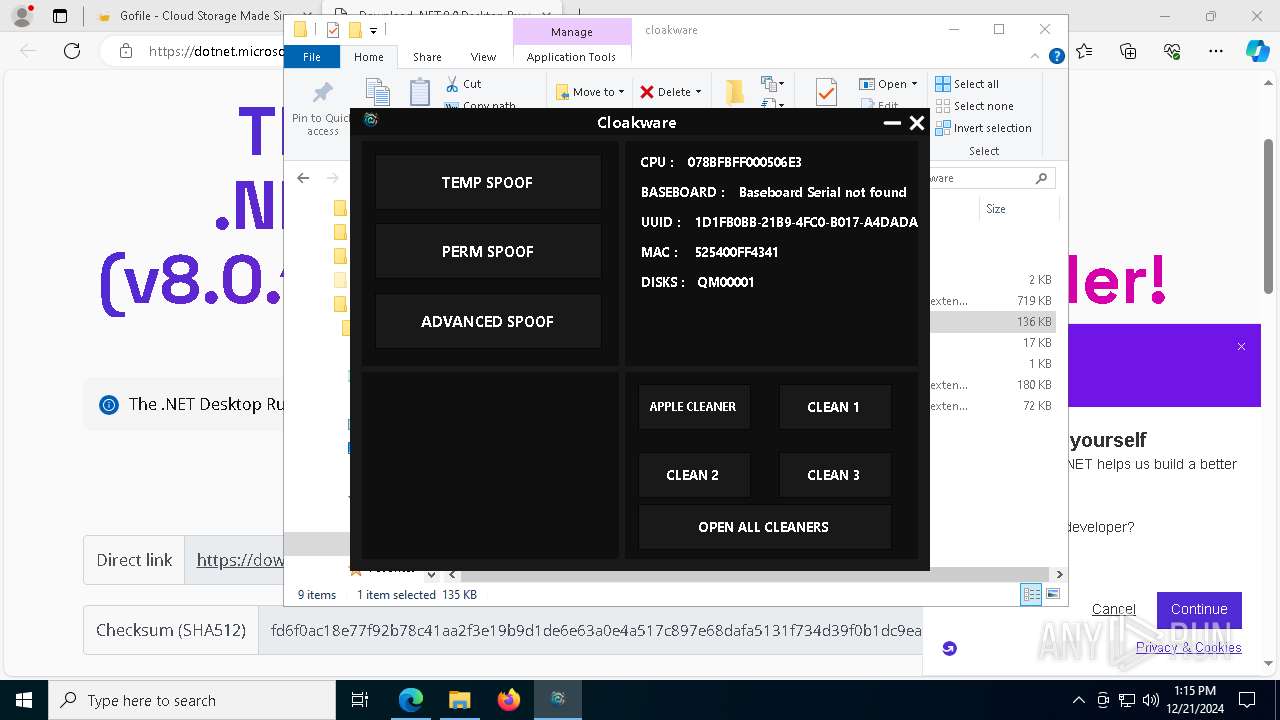Refresh the Edge browser page
The image size is (1280, 720).
point(71,51)
